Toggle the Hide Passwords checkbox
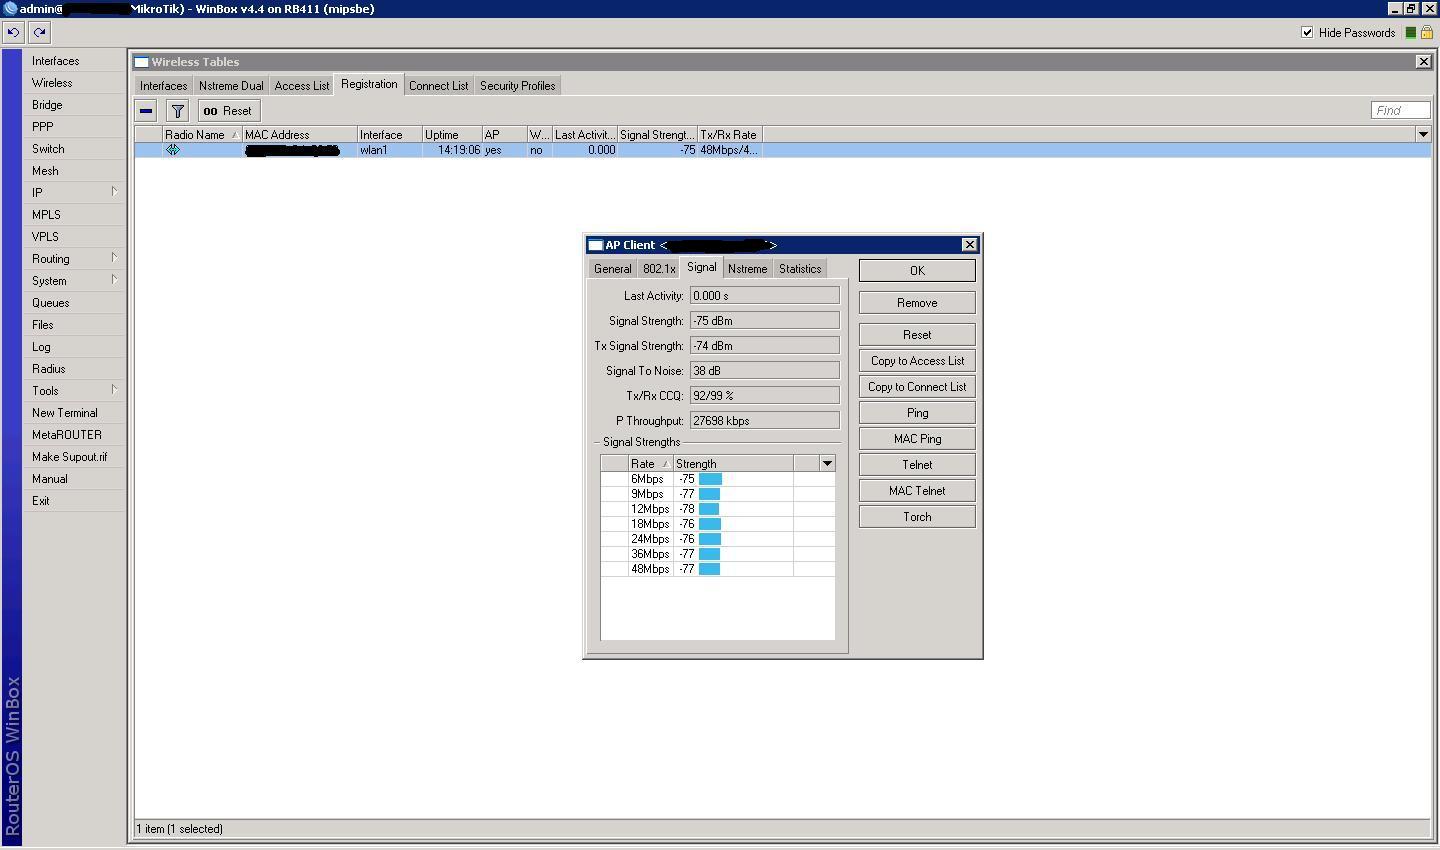 point(1307,33)
